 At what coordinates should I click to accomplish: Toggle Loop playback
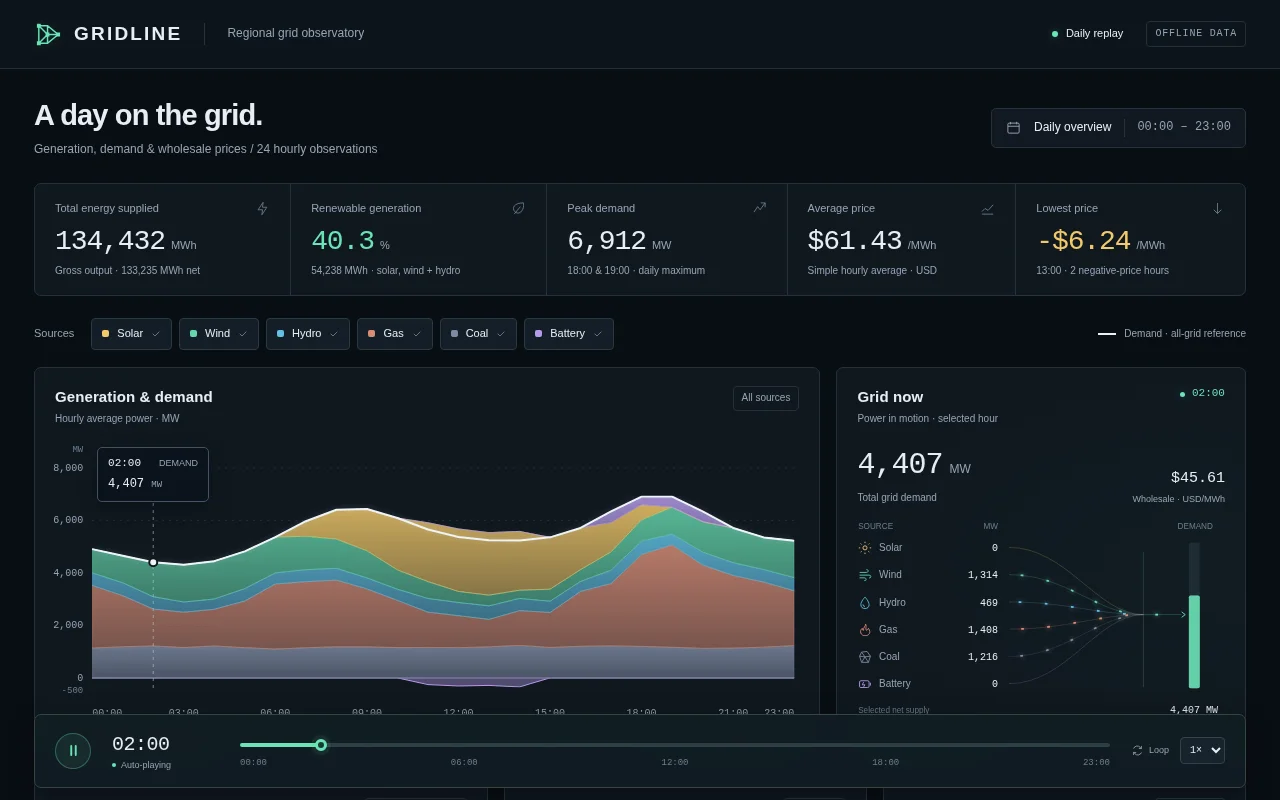tap(1150, 750)
